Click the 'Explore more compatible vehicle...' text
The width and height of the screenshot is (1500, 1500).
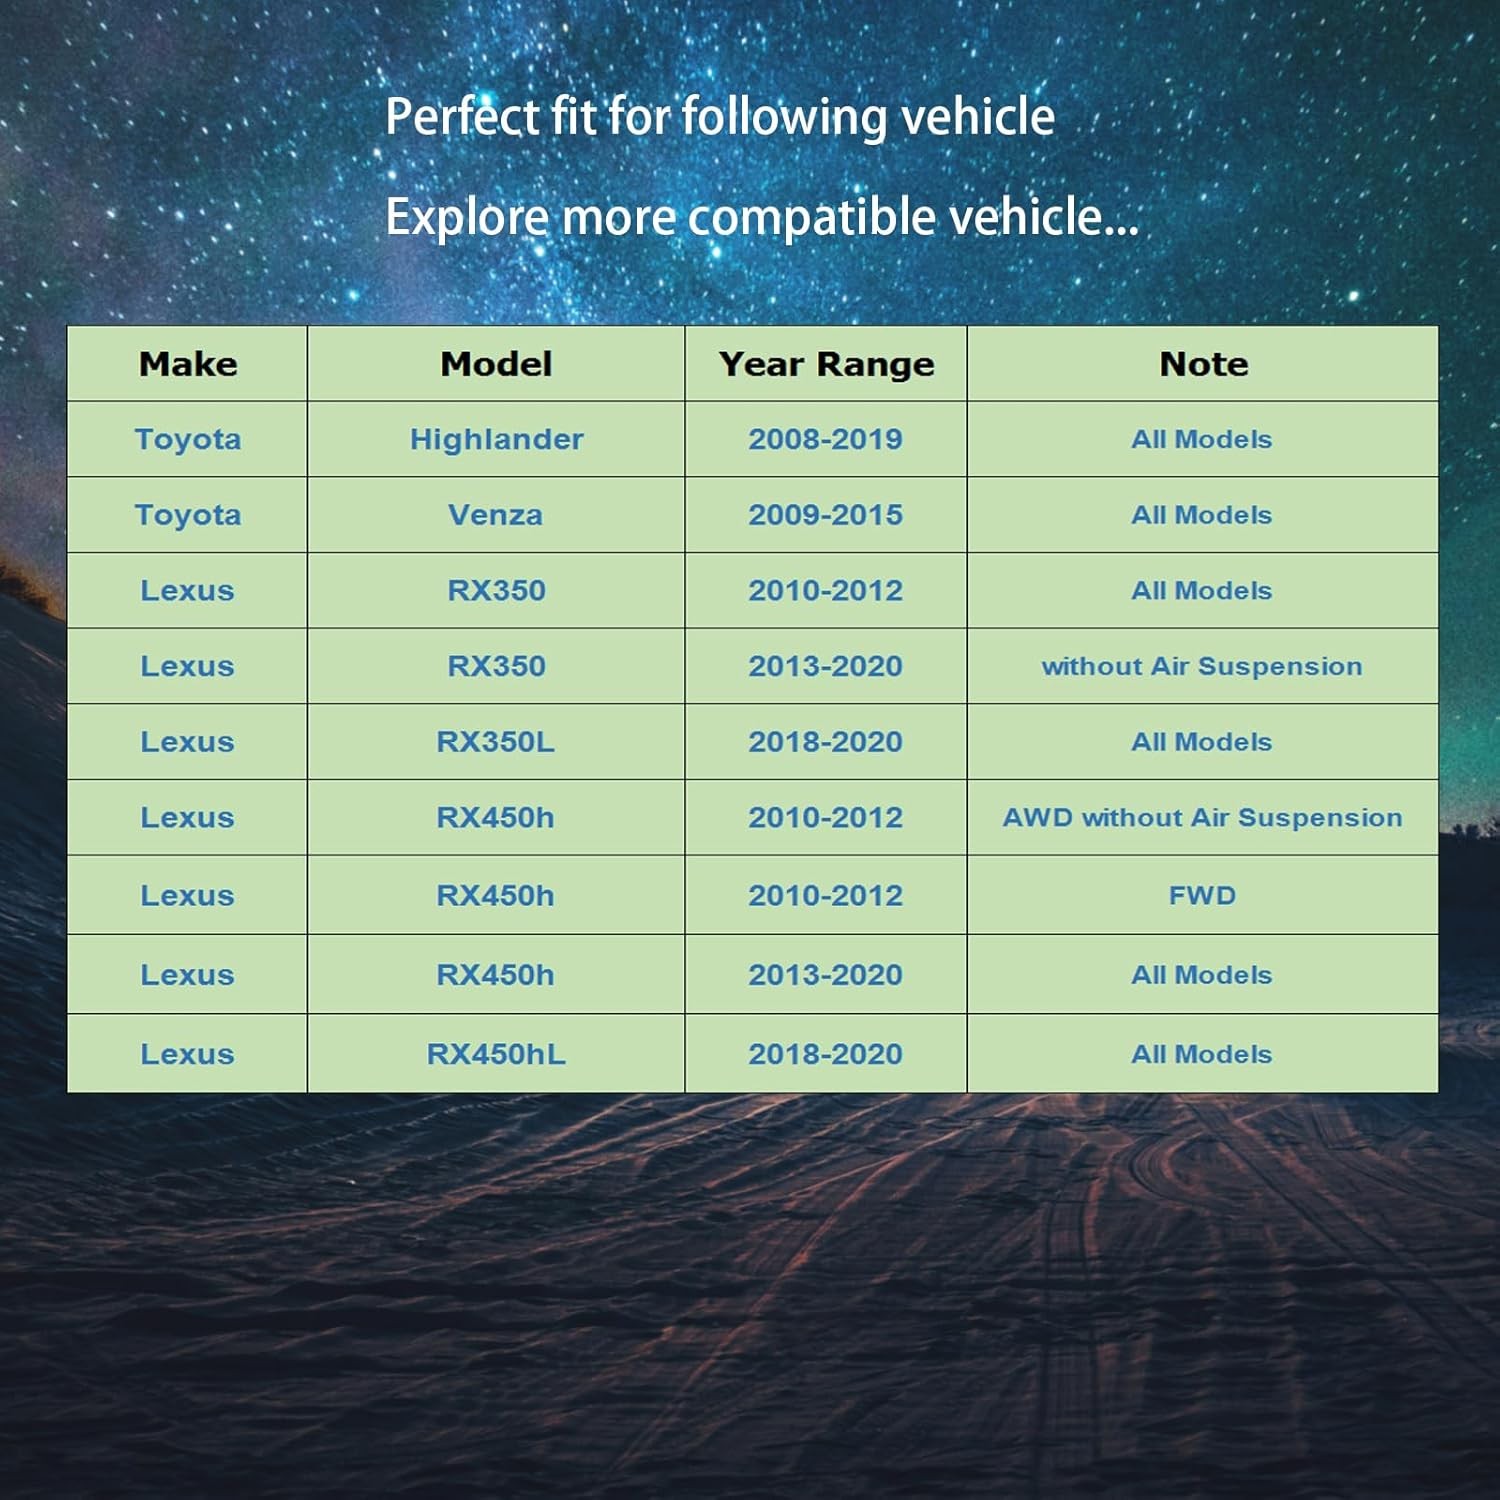pyautogui.click(x=762, y=217)
